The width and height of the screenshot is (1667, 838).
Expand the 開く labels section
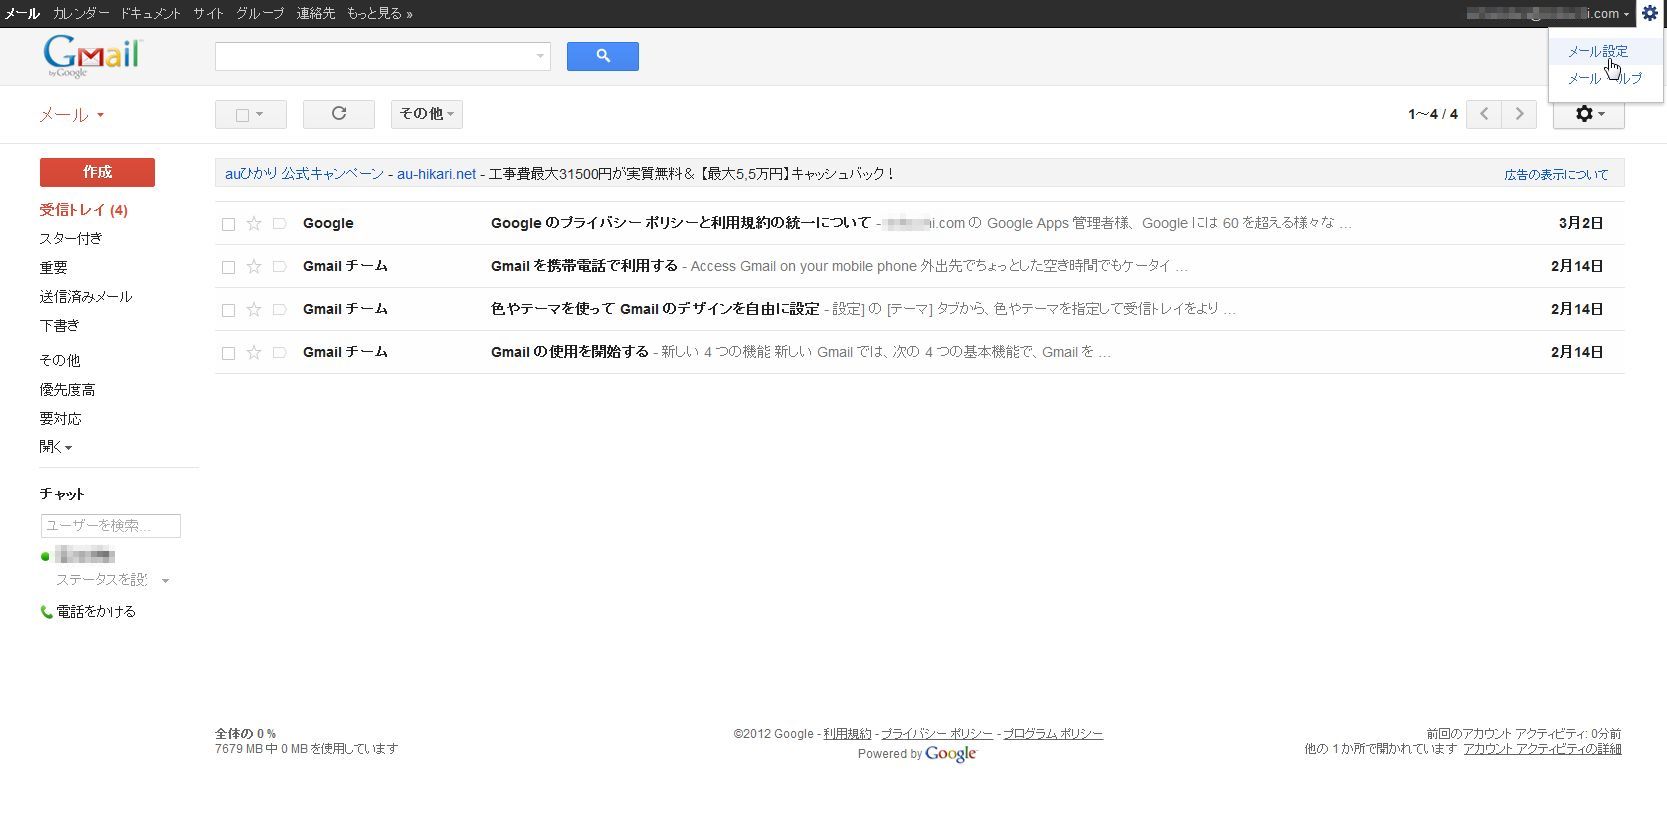pos(55,447)
